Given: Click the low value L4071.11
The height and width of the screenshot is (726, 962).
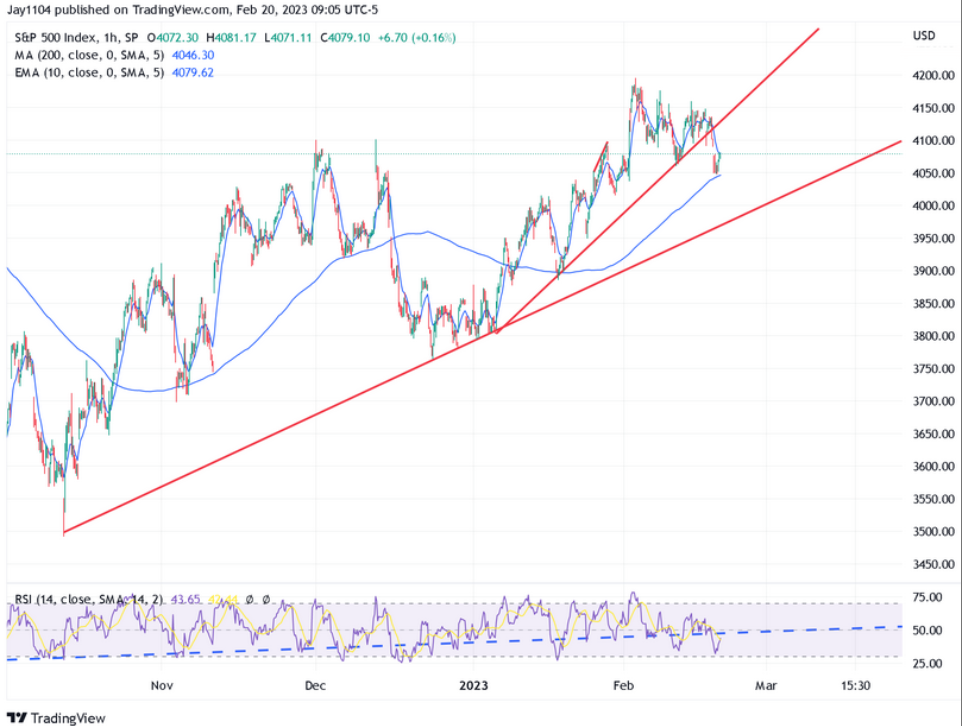Looking at the screenshot, I should (288, 37).
